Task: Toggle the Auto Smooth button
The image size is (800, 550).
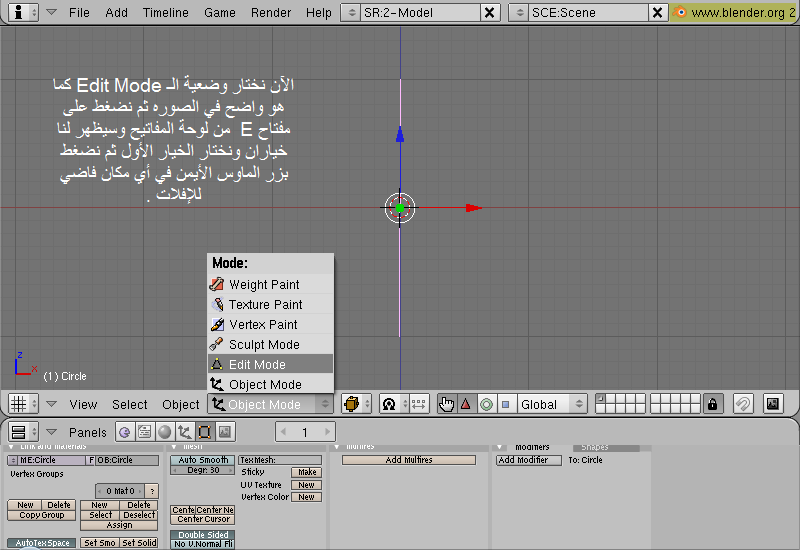Action: tap(203, 460)
